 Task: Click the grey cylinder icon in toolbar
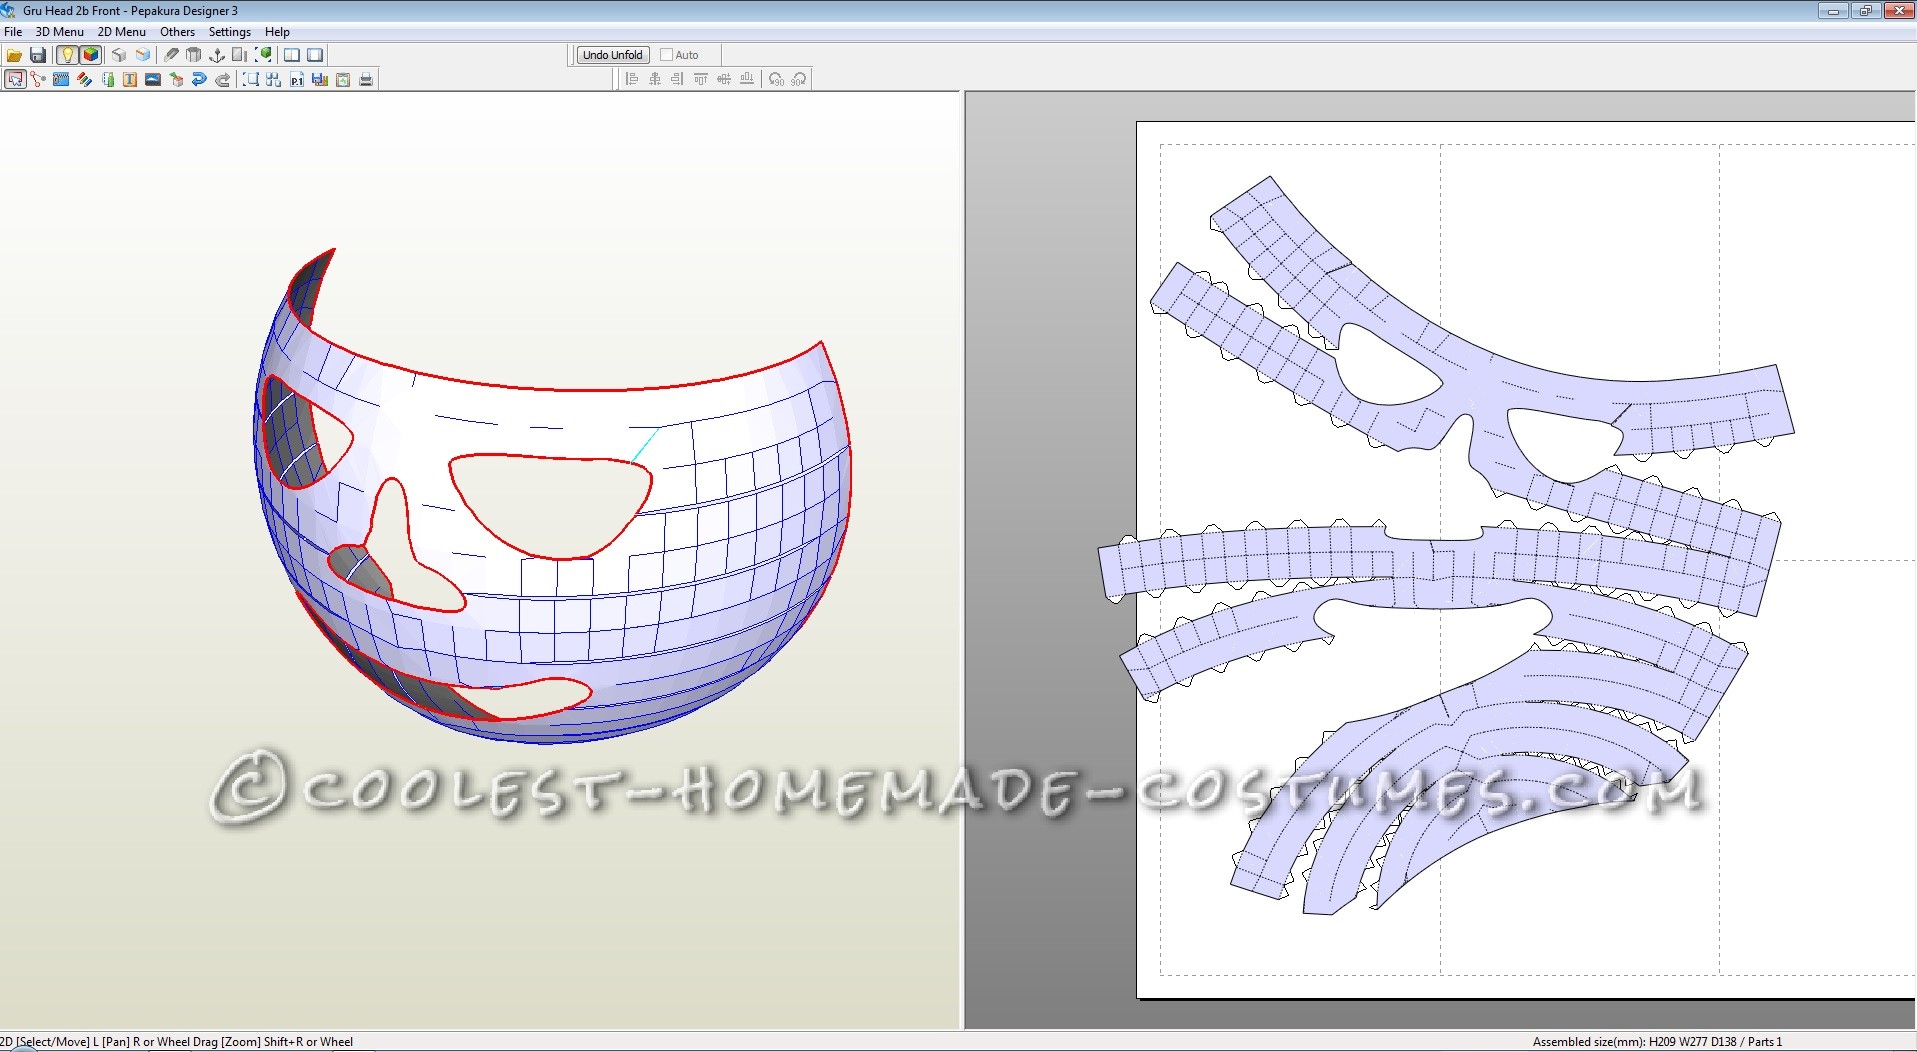(194, 55)
